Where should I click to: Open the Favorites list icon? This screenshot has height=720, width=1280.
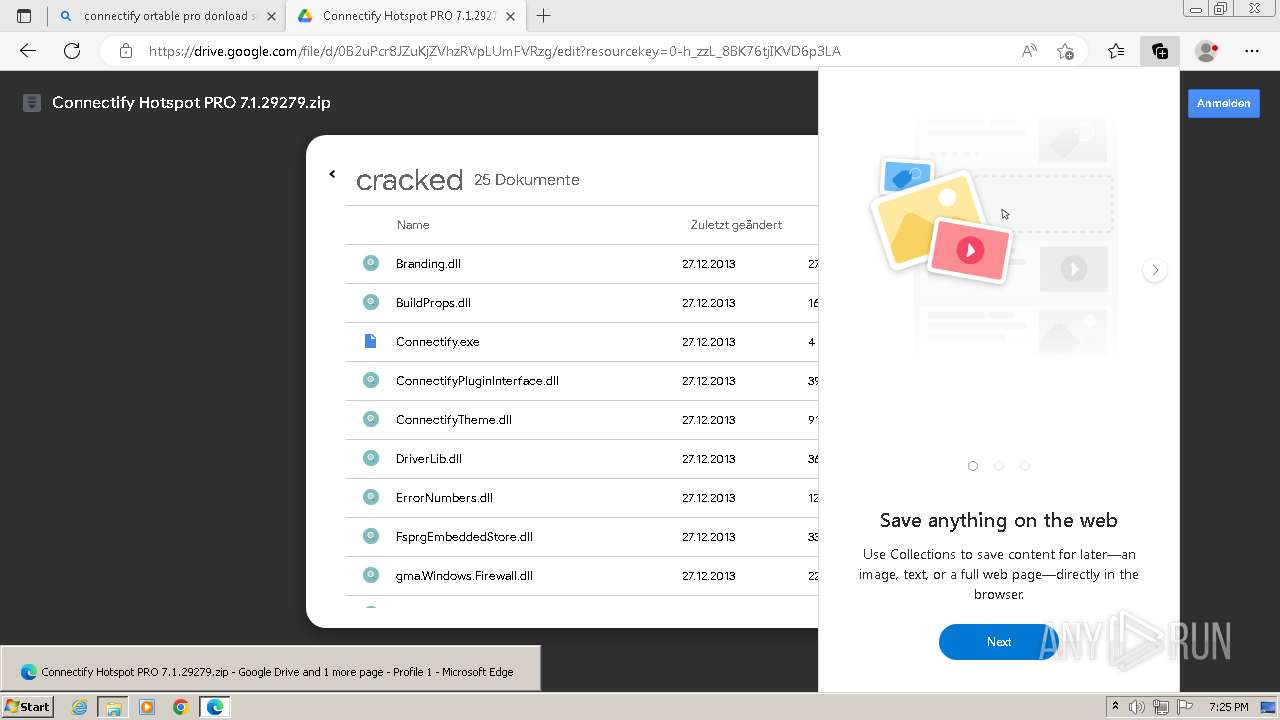[1116, 51]
